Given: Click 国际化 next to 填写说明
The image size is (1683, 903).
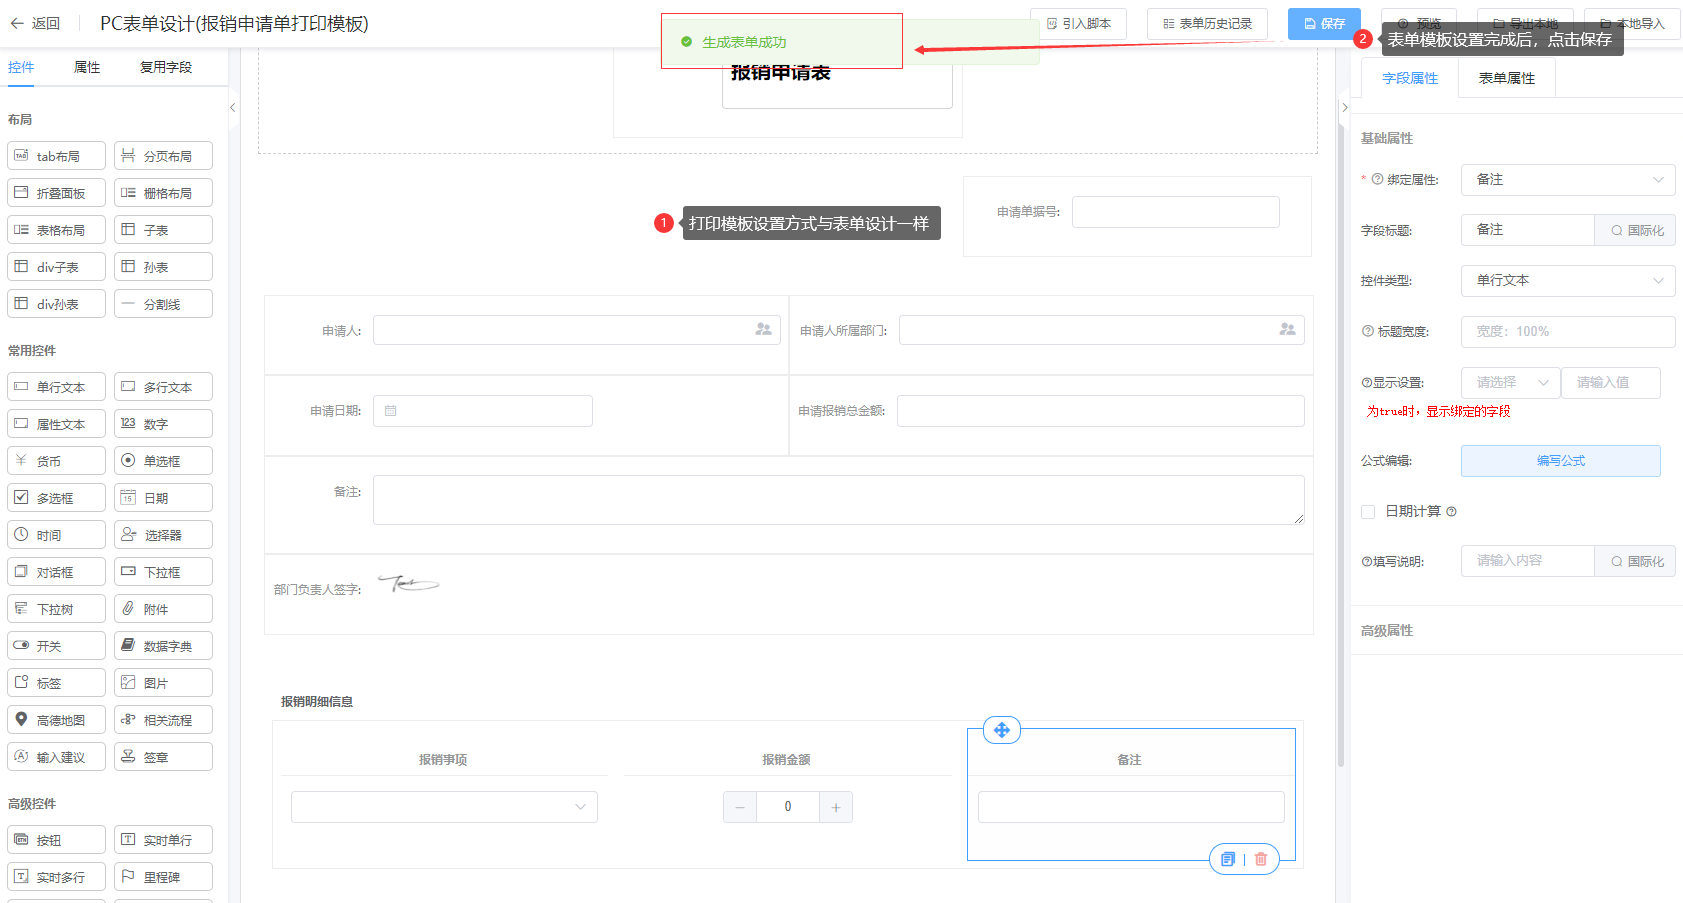Looking at the screenshot, I should [1635, 561].
